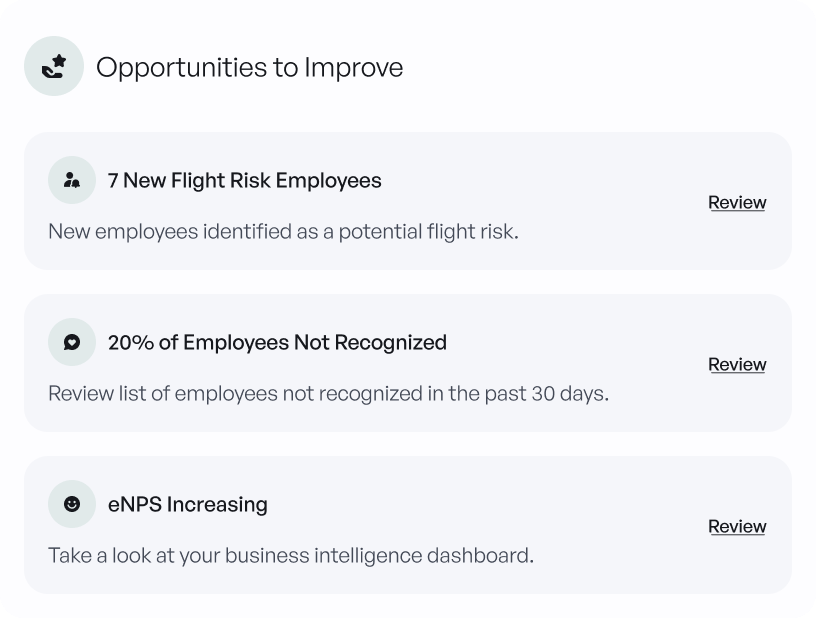Click the hand-with-star Opportunities icon
816x618 pixels.
(54, 66)
